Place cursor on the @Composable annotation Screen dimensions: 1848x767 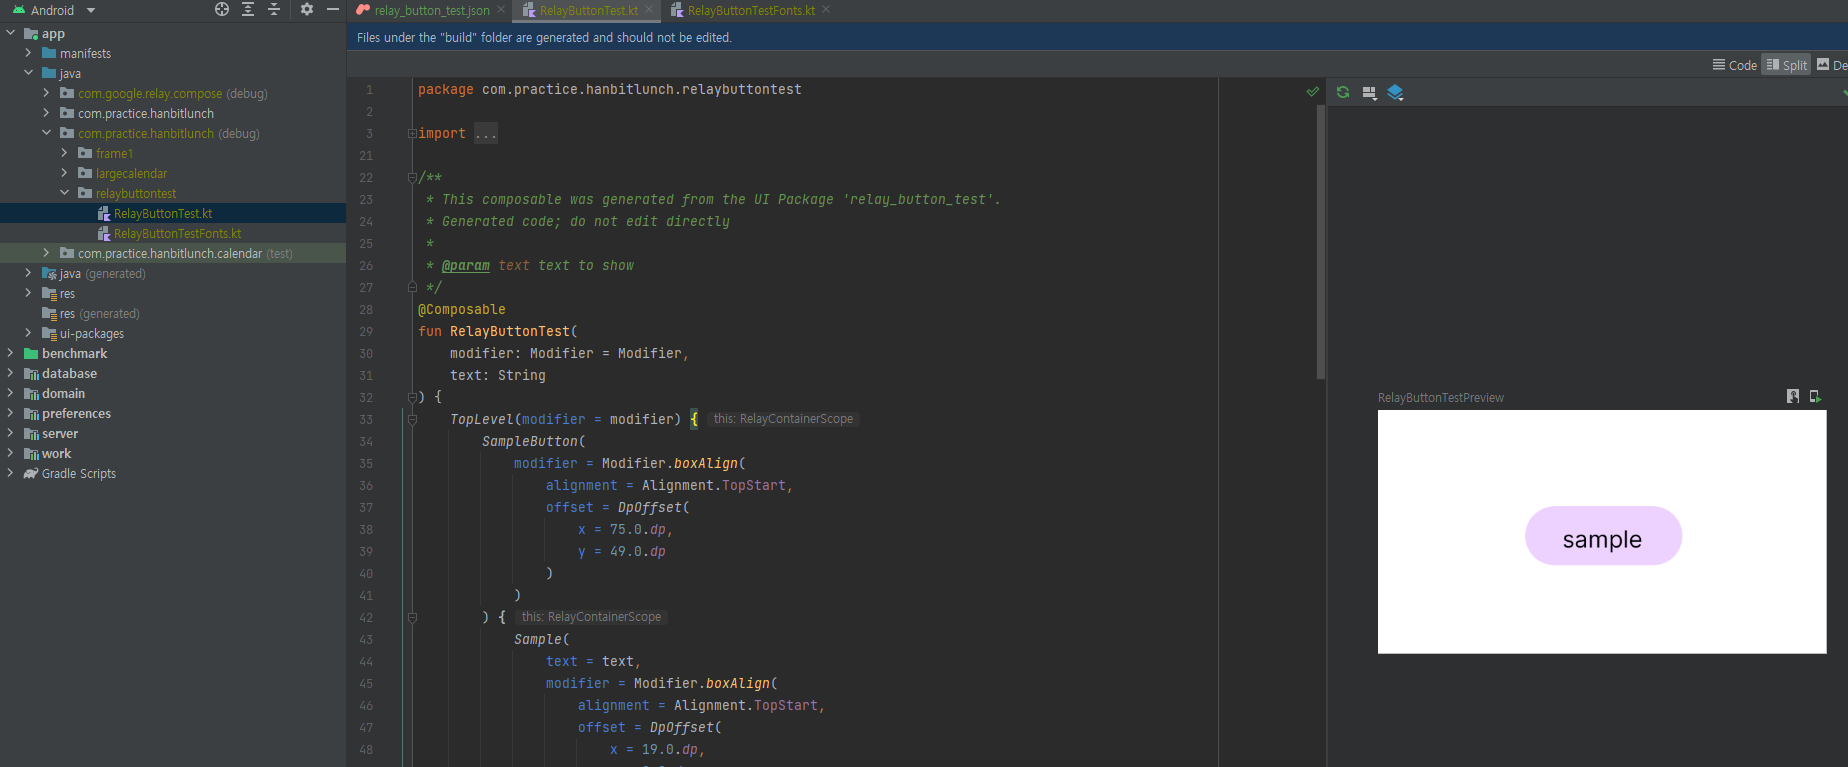tap(462, 309)
